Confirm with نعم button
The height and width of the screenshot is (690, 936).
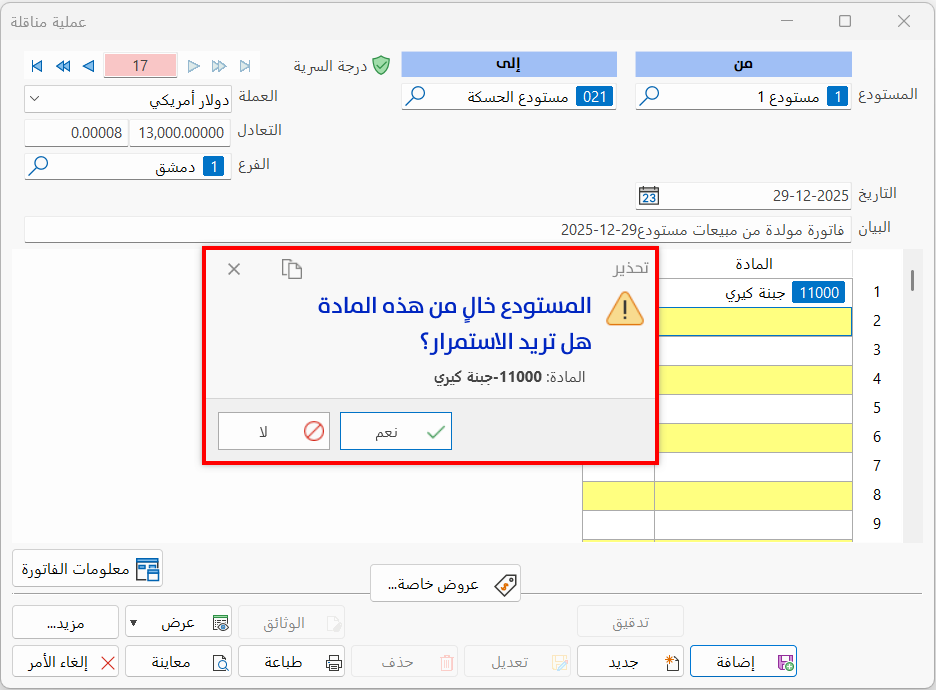coord(396,431)
